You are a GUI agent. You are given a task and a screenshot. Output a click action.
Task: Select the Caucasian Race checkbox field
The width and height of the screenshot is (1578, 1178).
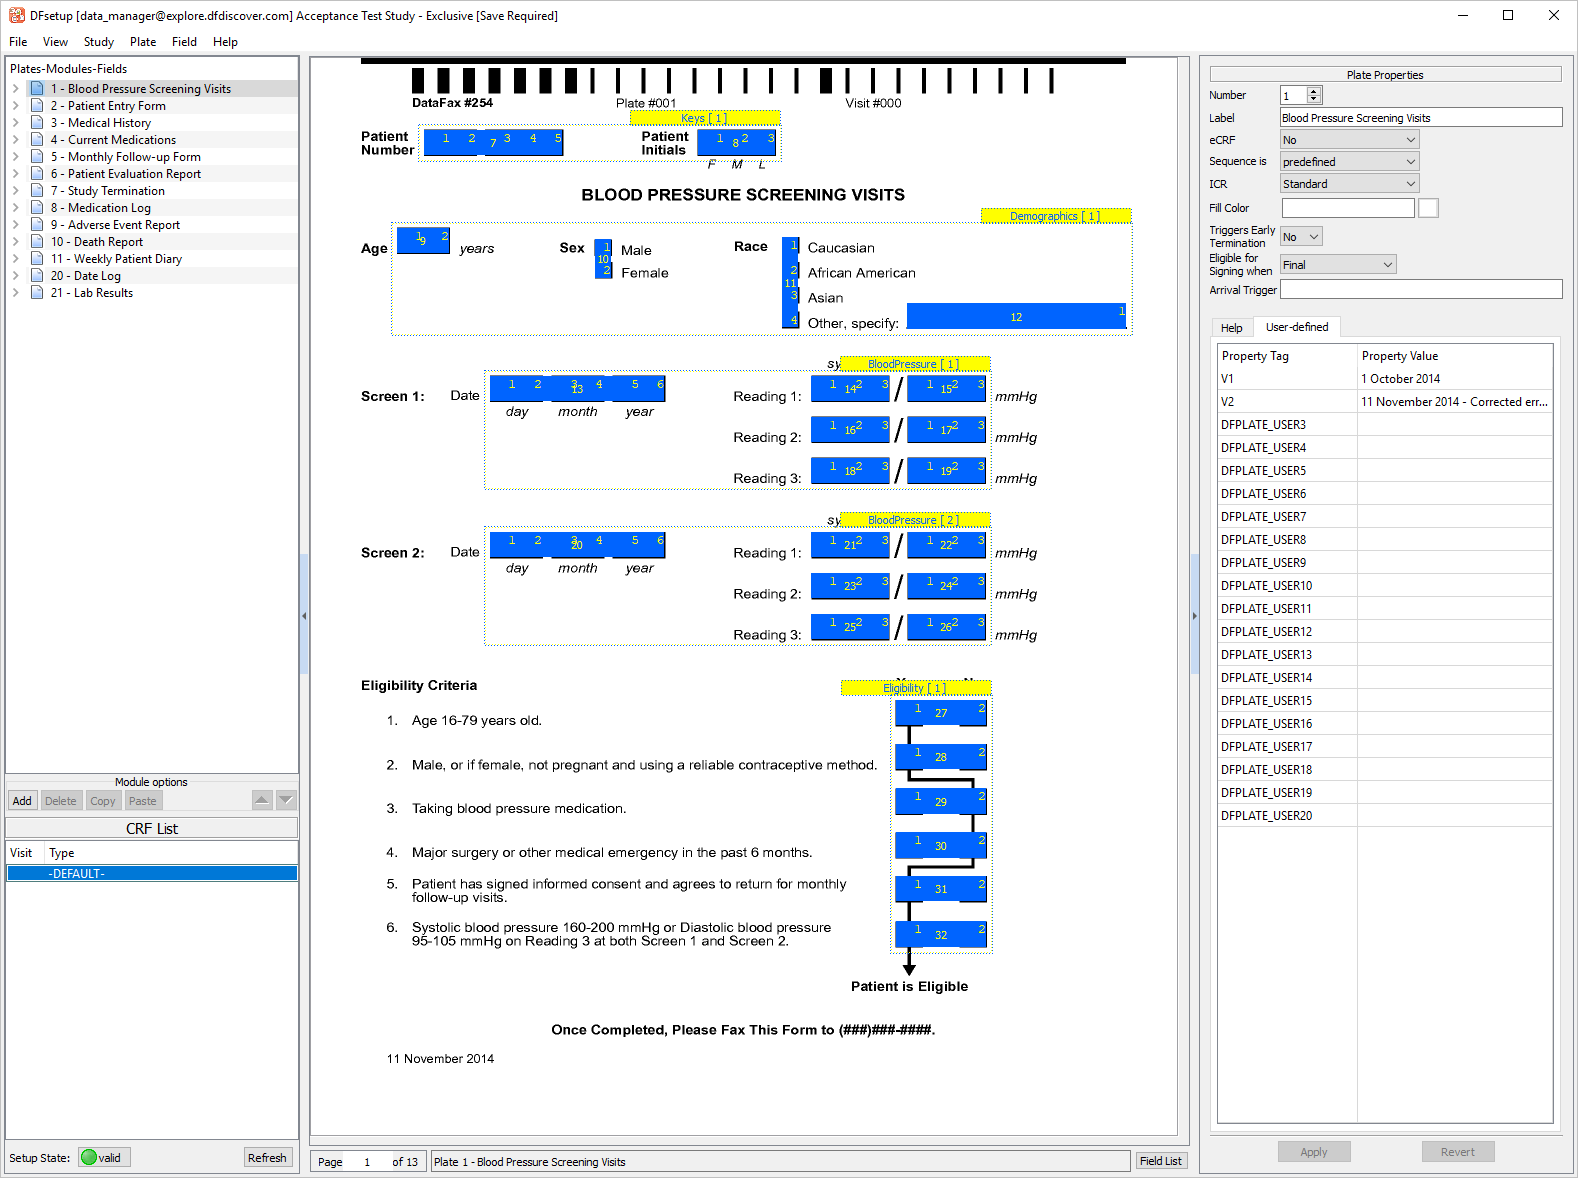794,246
